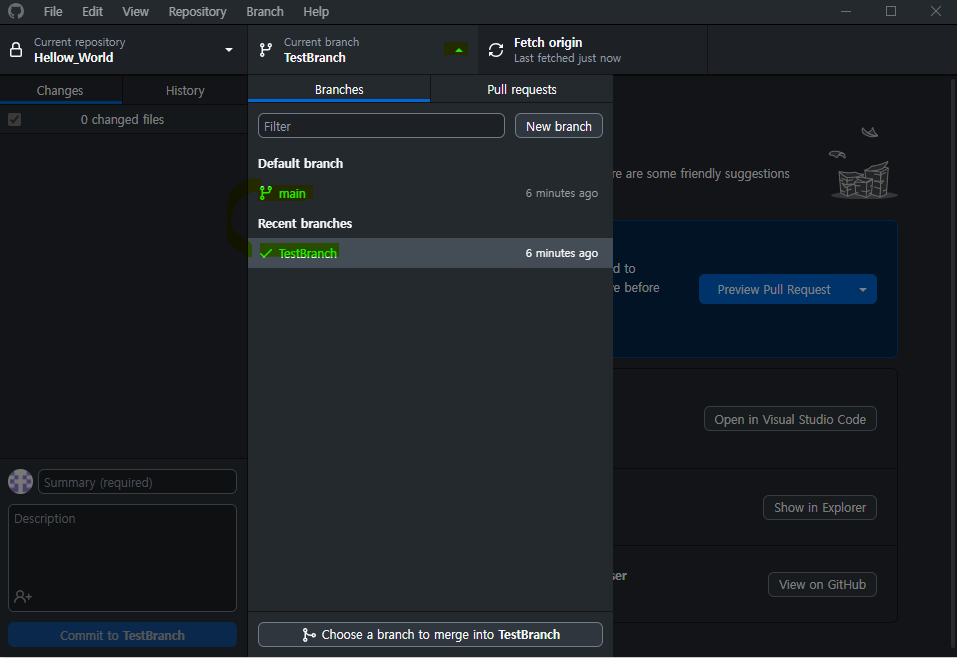
Task: Click the '6 minutes ago' text on main row
Action: 562,193
